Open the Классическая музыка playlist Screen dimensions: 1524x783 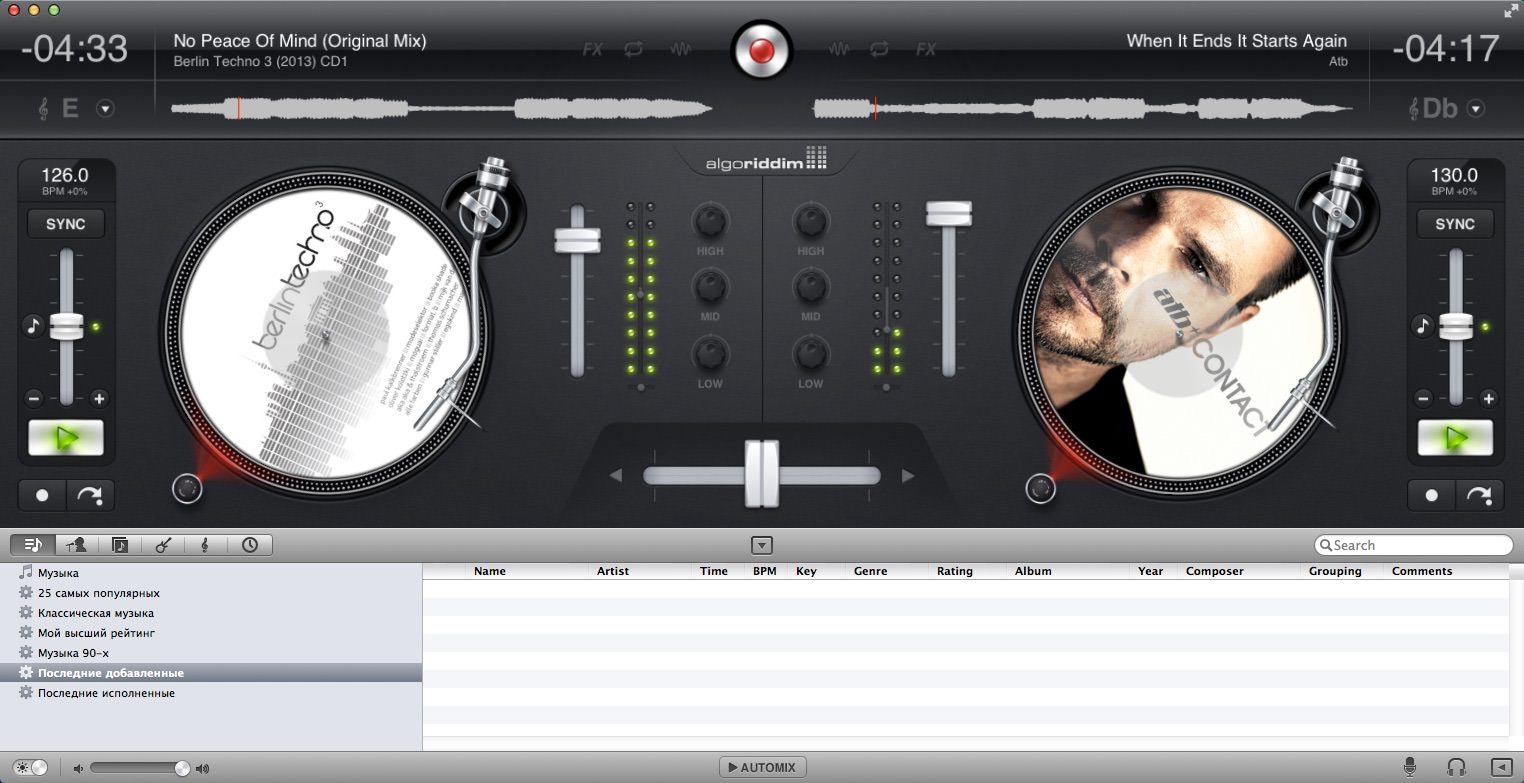(x=96, y=613)
